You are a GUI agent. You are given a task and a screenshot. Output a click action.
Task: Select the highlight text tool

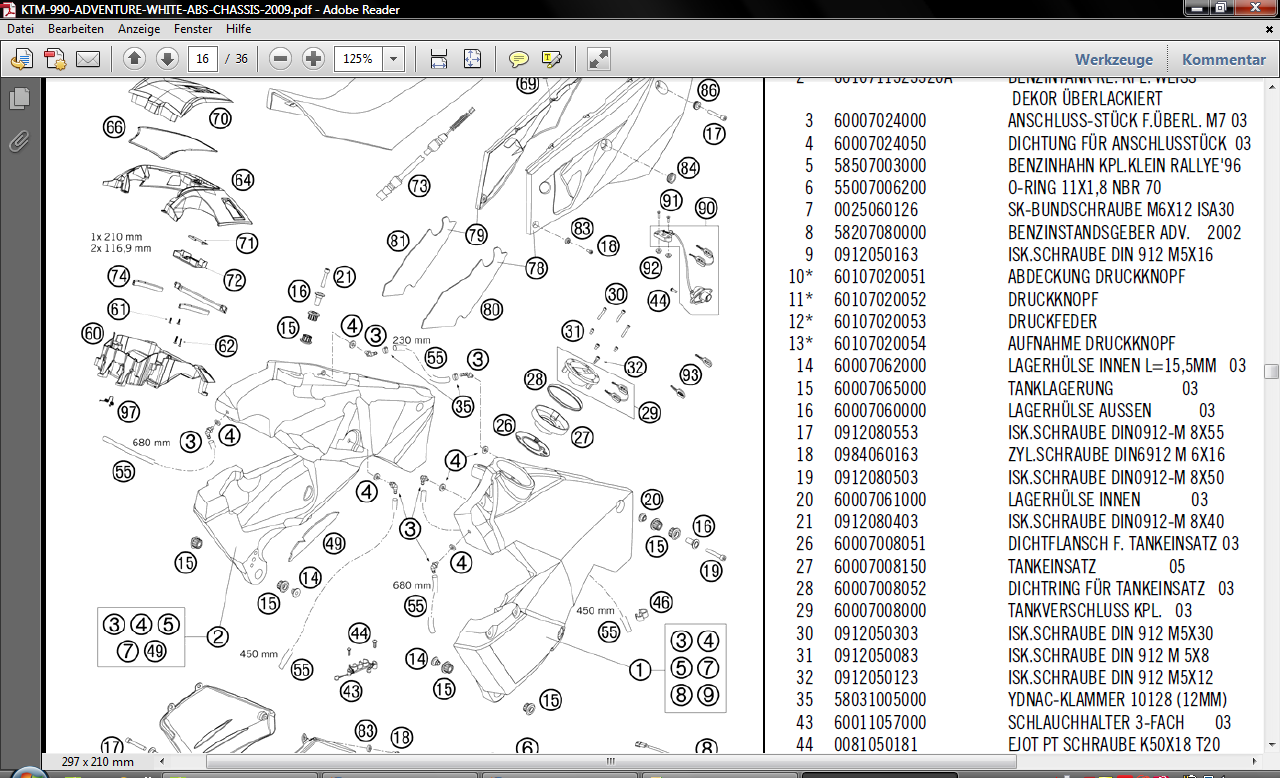coord(552,59)
